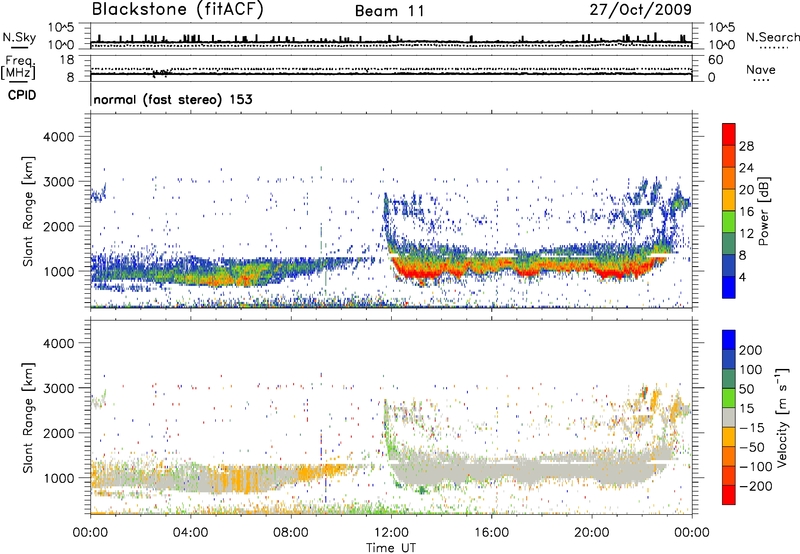800x554 pixels.
Task: Click the "08:00" time axis label
Action: [x=291, y=533]
